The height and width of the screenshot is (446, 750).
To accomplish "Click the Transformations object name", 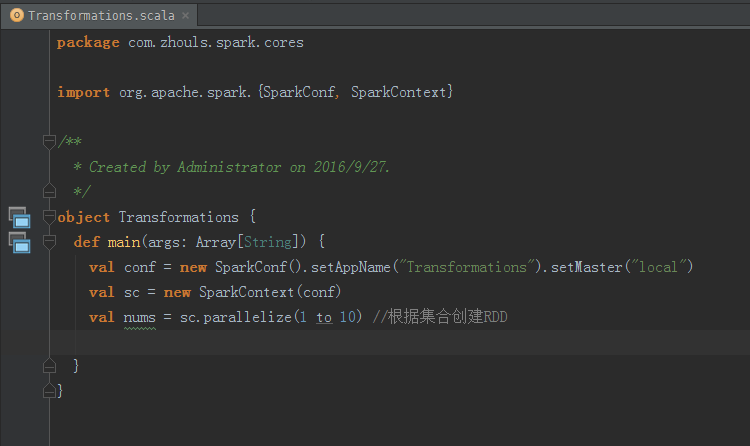I will click(x=178, y=217).
